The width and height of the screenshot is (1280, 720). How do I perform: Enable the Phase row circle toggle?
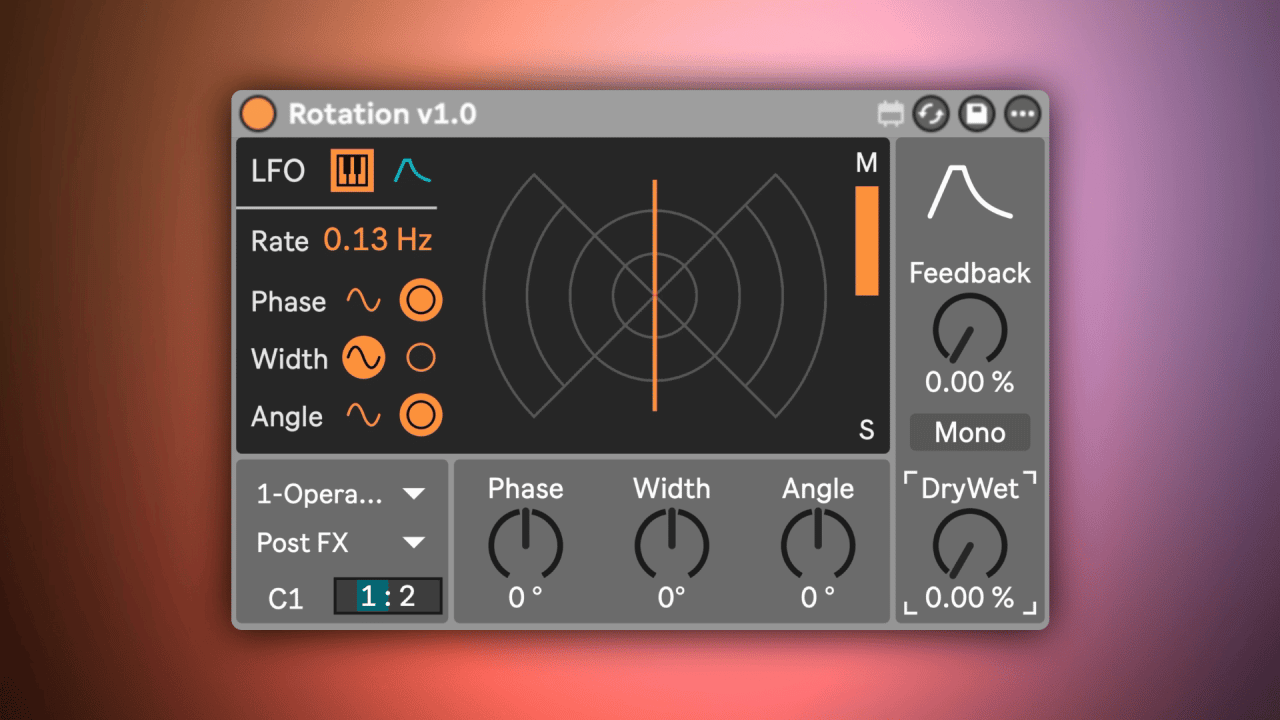[x=421, y=301]
